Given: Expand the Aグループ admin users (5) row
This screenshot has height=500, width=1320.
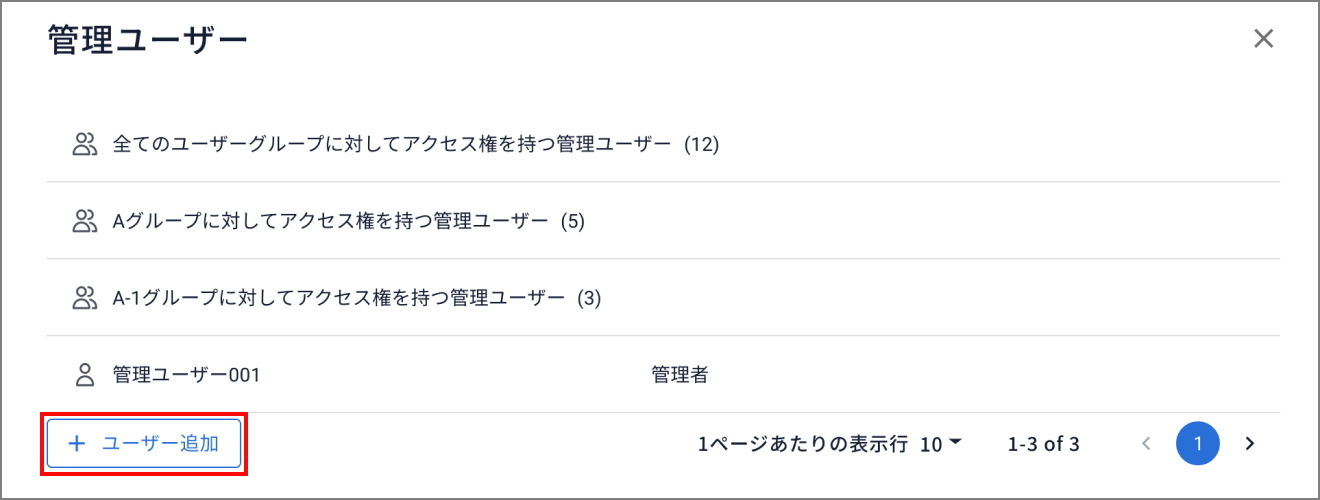Looking at the screenshot, I should coord(348,221).
